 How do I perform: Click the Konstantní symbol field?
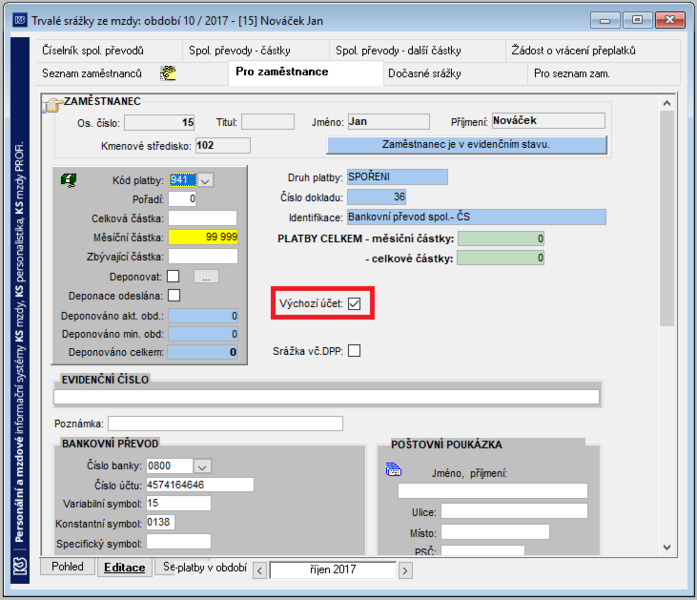click(160, 522)
